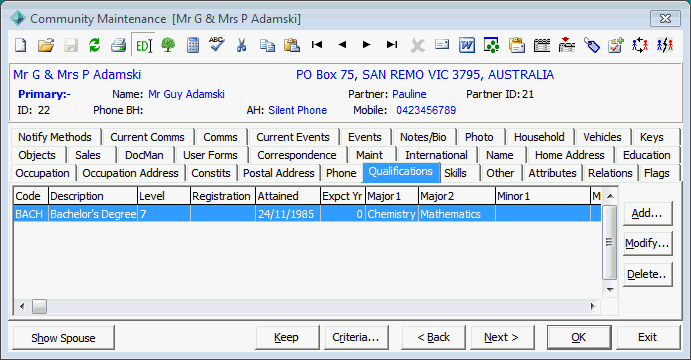Click the Attained column header

tap(288, 196)
